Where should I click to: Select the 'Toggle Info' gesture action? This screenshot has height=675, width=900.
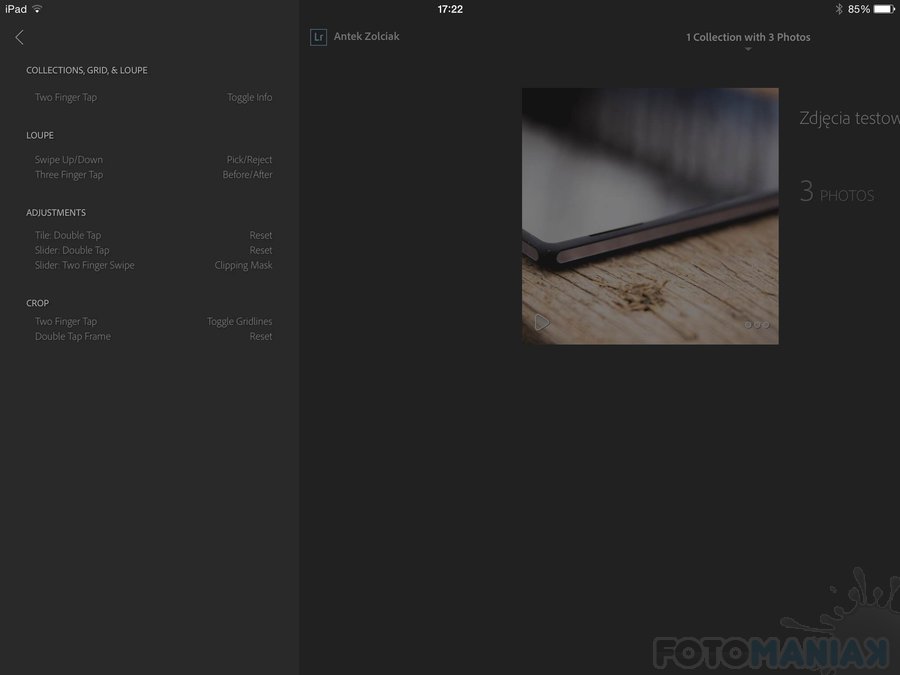pyautogui.click(x=249, y=98)
